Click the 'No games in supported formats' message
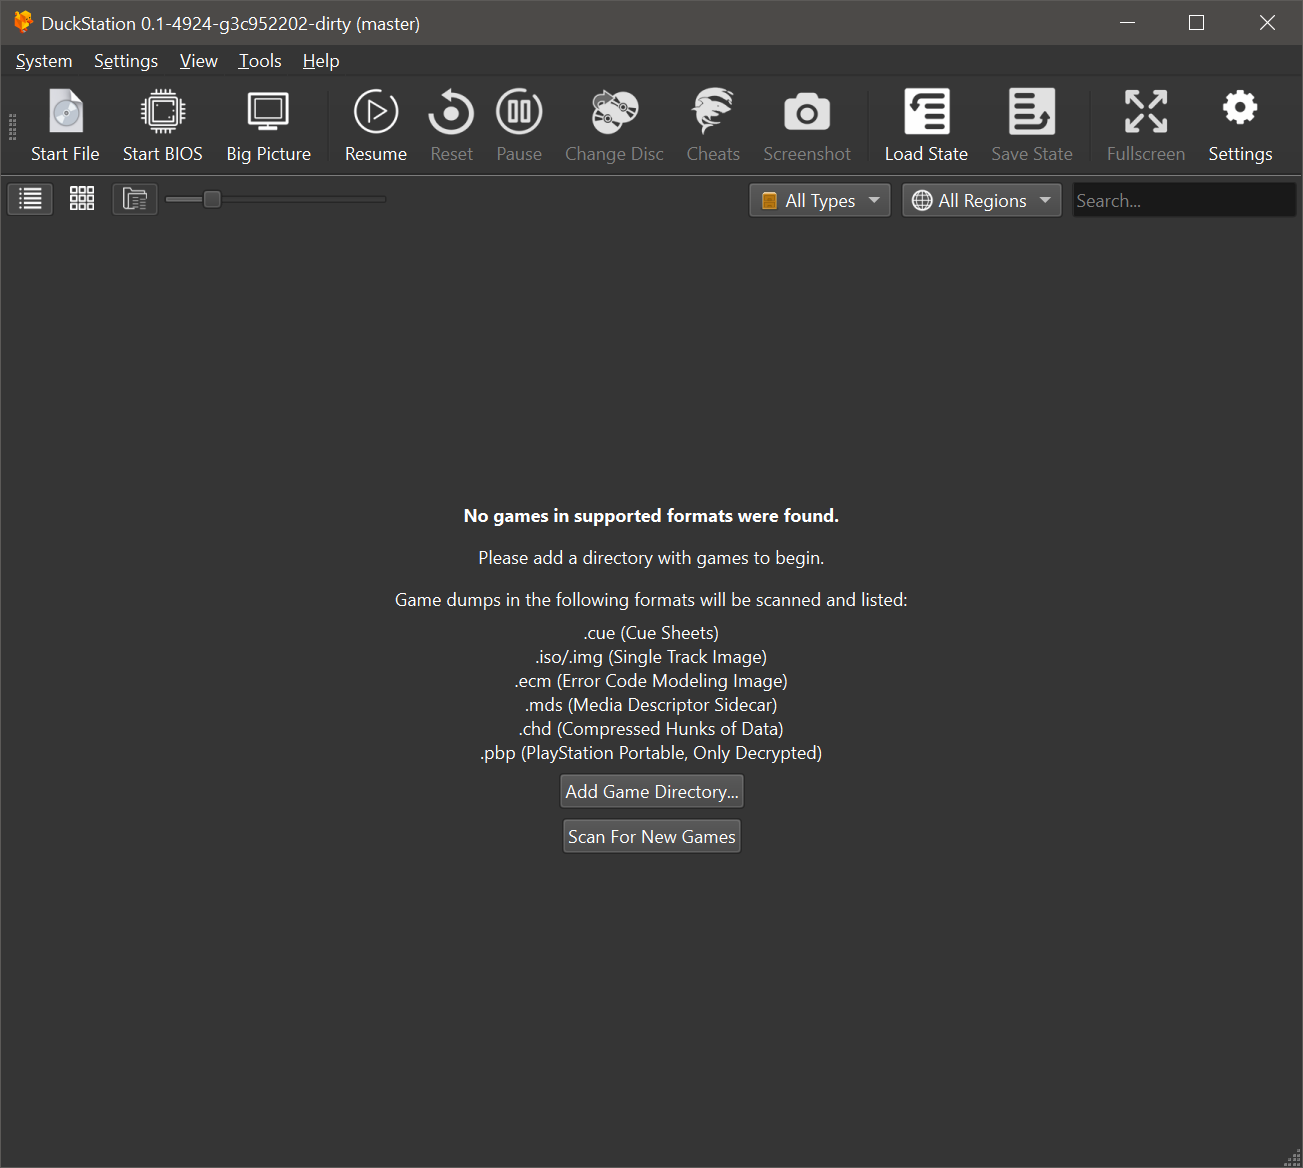This screenshot has height=1168, width=1303. [x=651, y=516]
